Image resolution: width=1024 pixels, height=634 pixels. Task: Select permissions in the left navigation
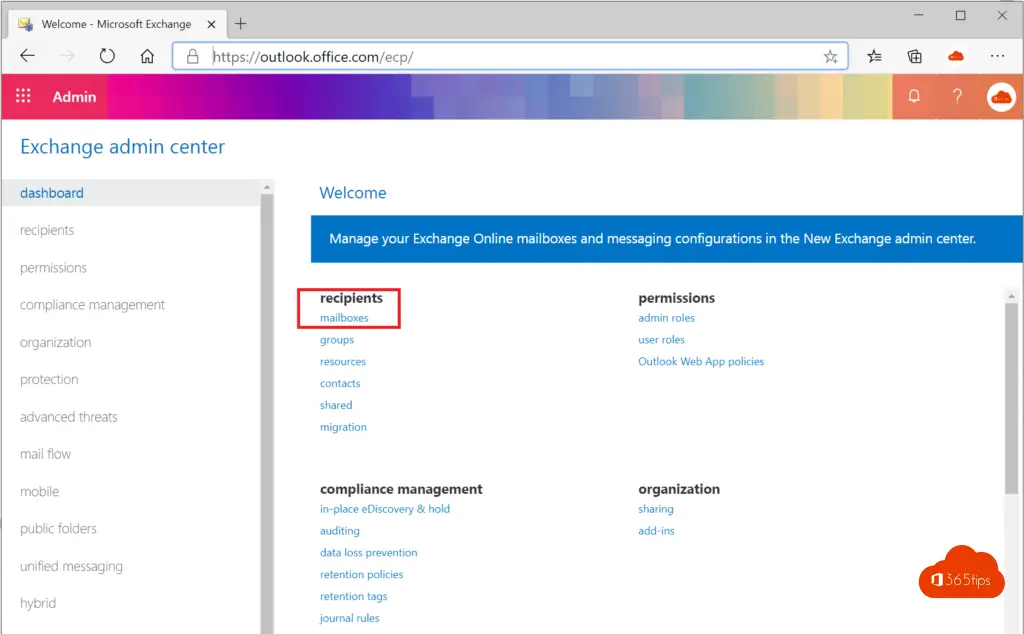(53, 268)
